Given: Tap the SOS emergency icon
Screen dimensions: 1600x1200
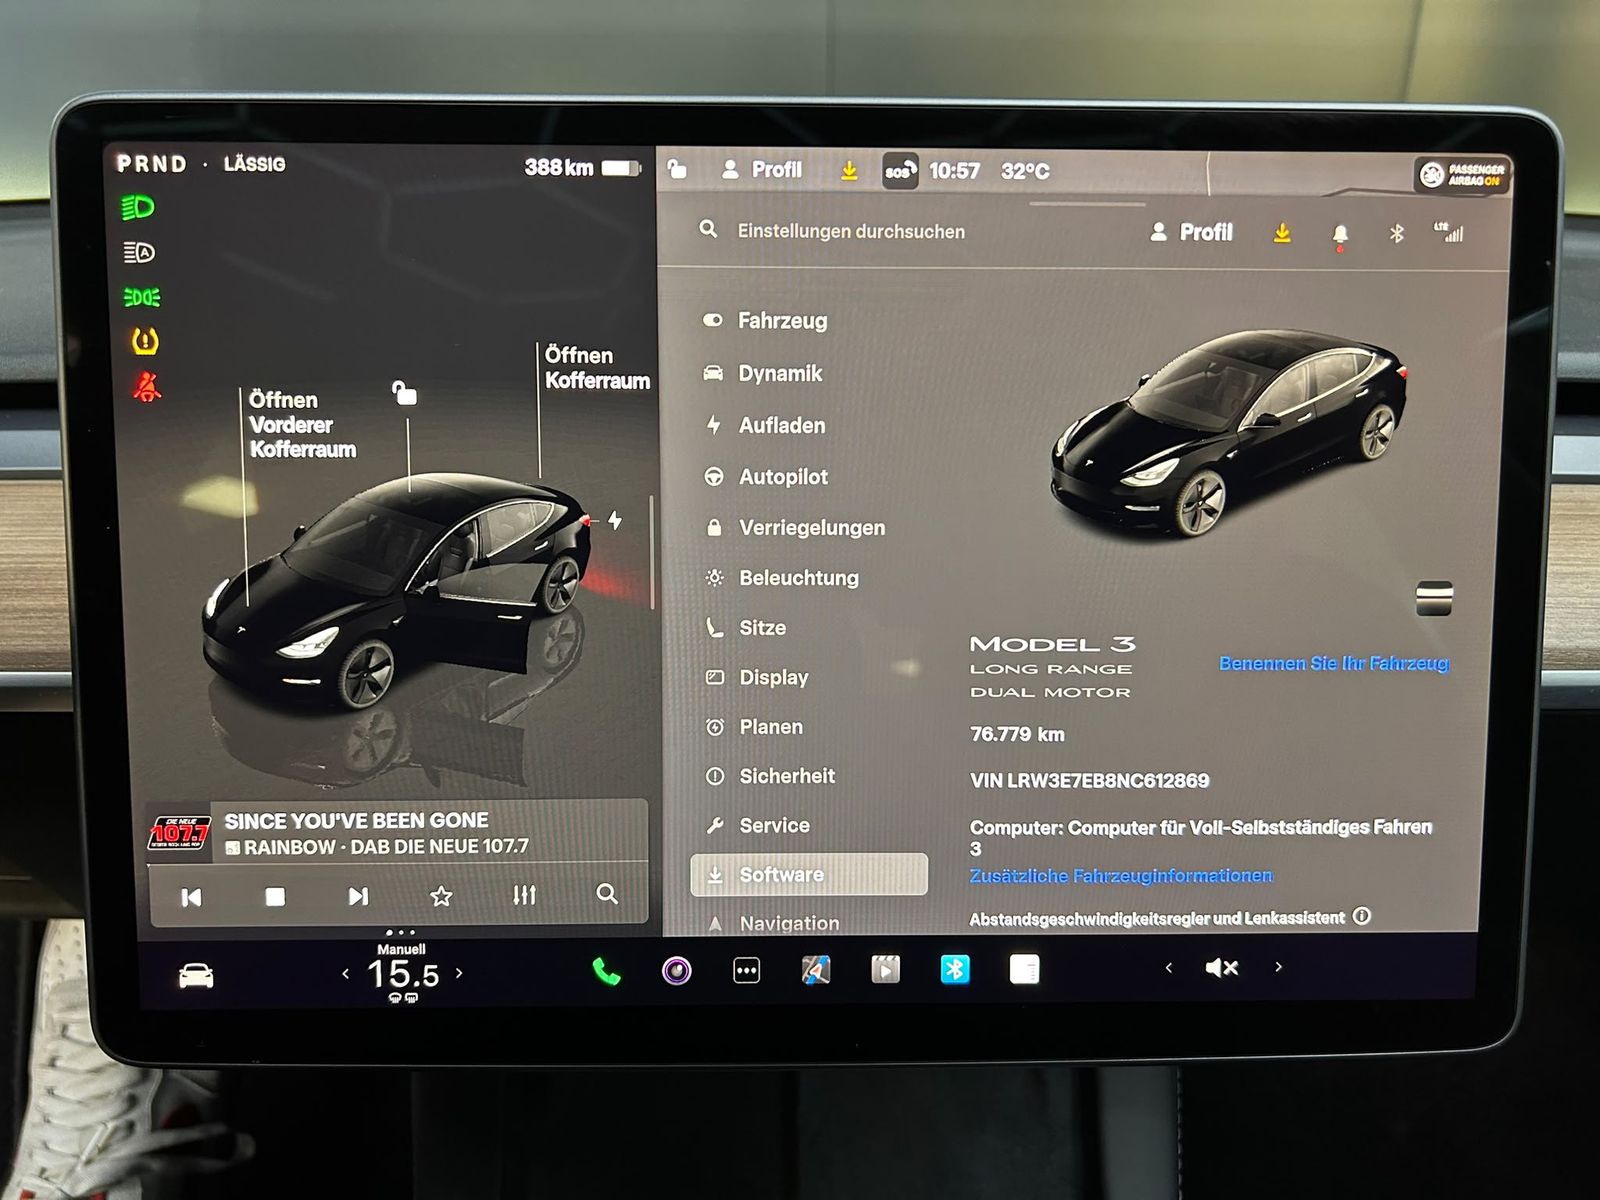Looking at the screenshot, I should pyautogui.click(x=899, y=171).
